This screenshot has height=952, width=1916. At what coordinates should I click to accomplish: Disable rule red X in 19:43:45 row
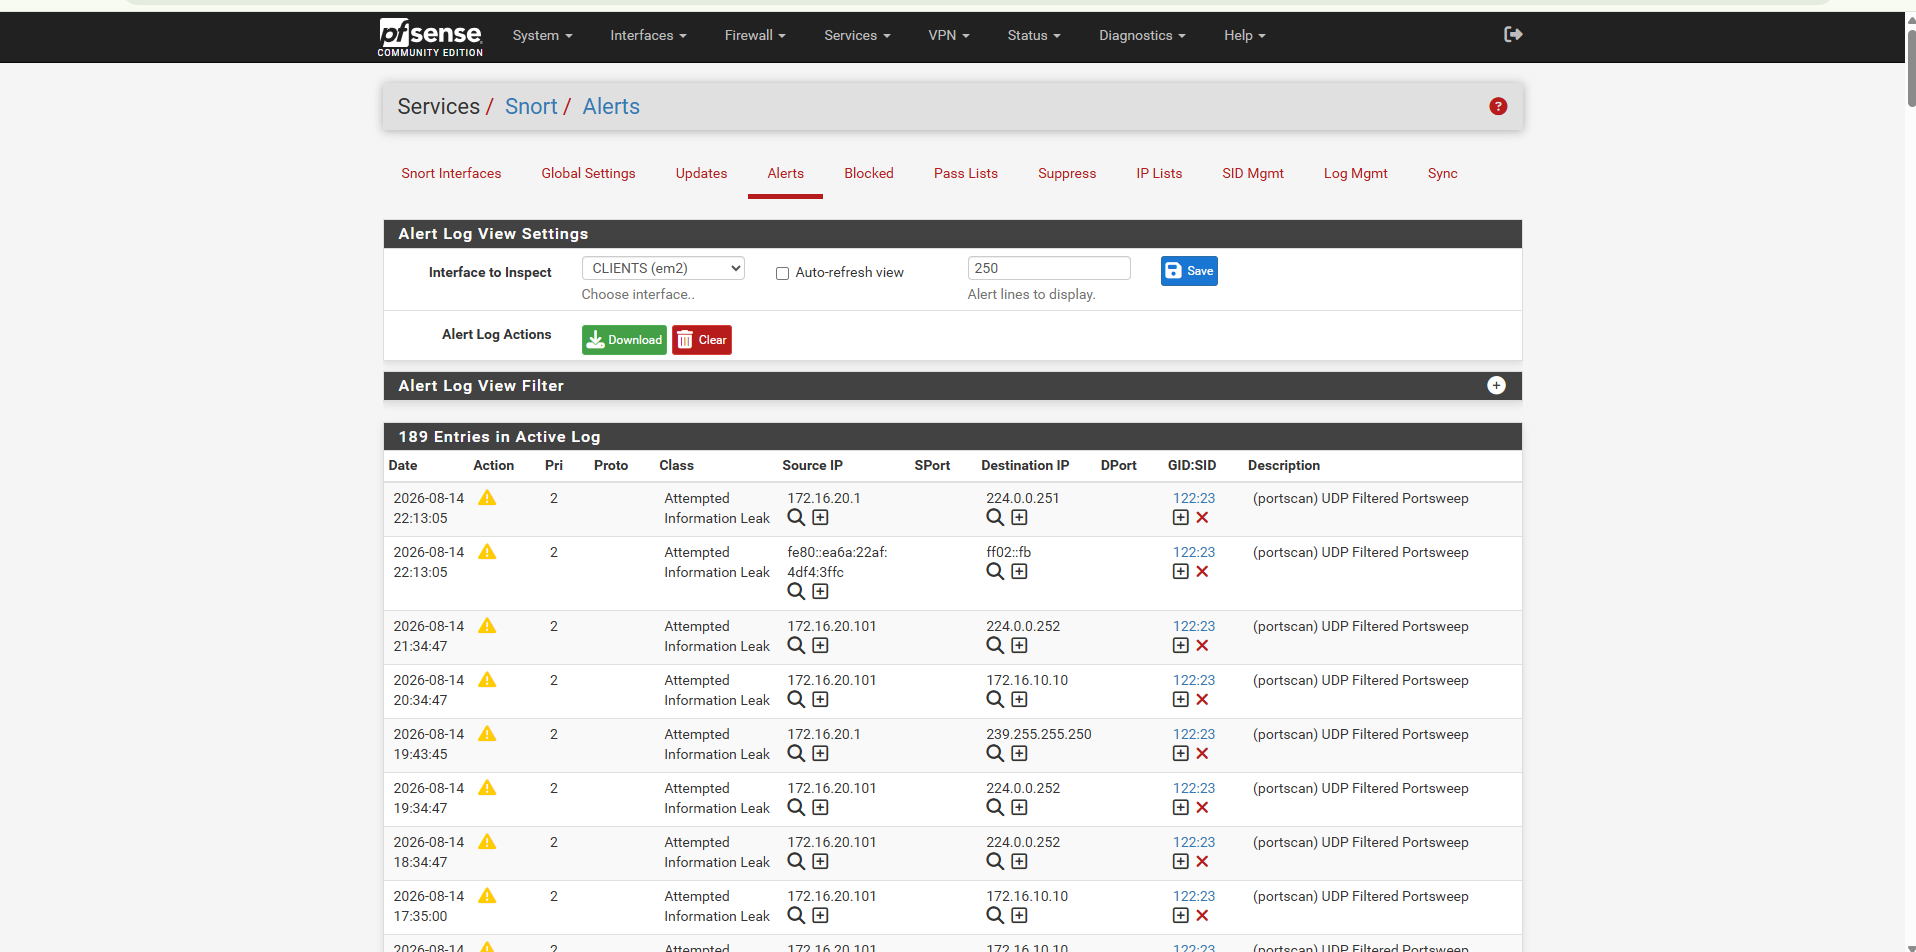pos(1203,754)
